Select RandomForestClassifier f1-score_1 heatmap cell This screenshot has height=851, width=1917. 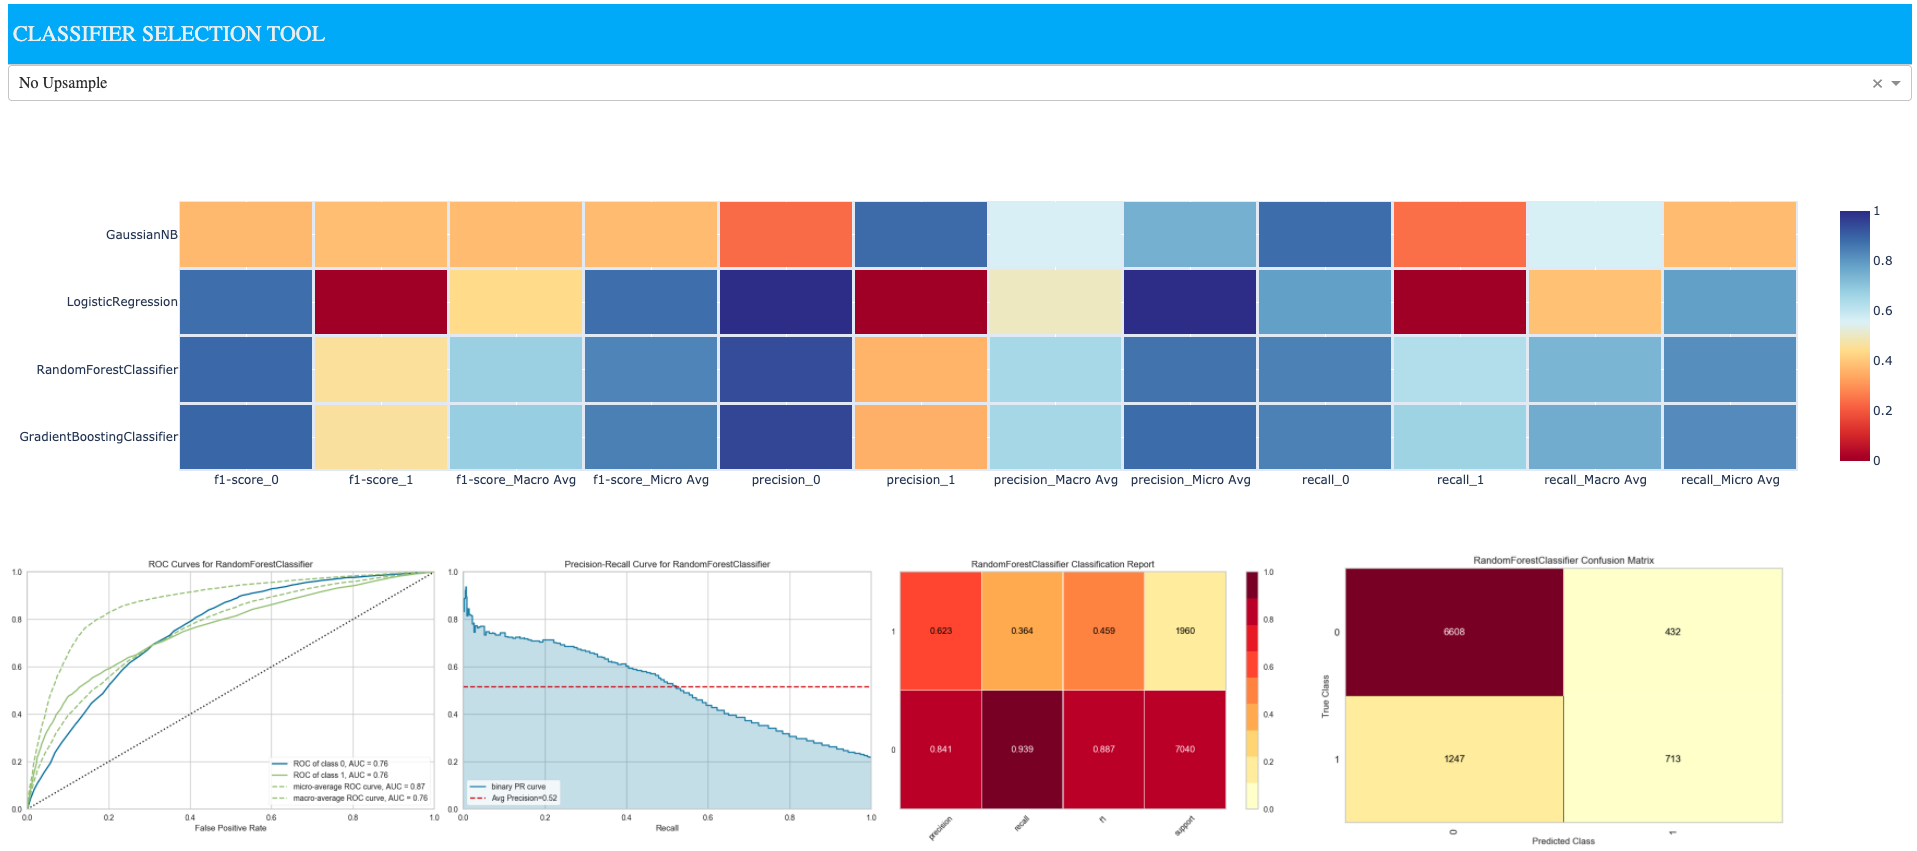(381, 370)
